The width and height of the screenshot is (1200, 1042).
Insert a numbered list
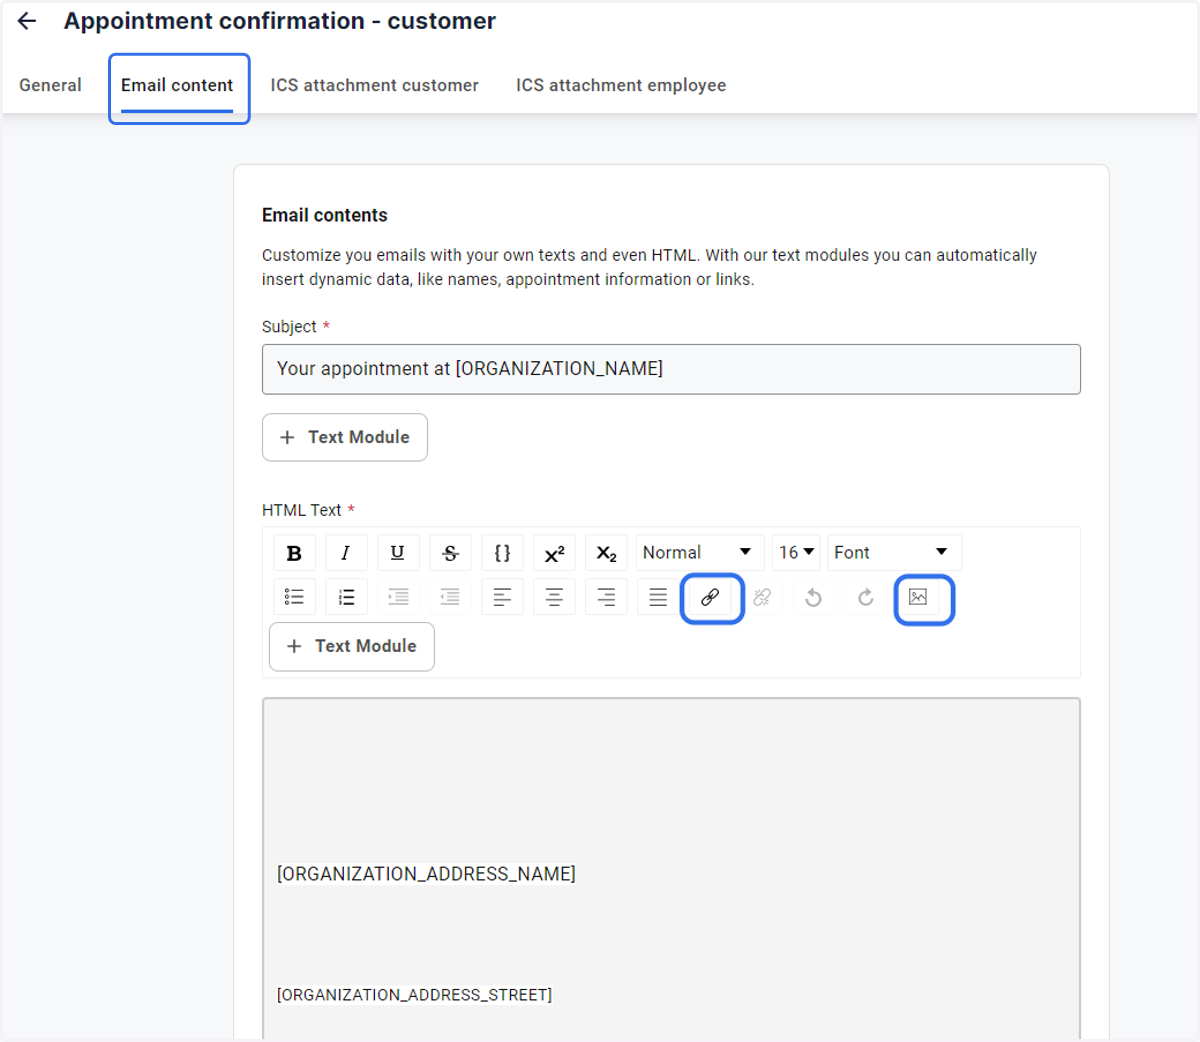346,597
